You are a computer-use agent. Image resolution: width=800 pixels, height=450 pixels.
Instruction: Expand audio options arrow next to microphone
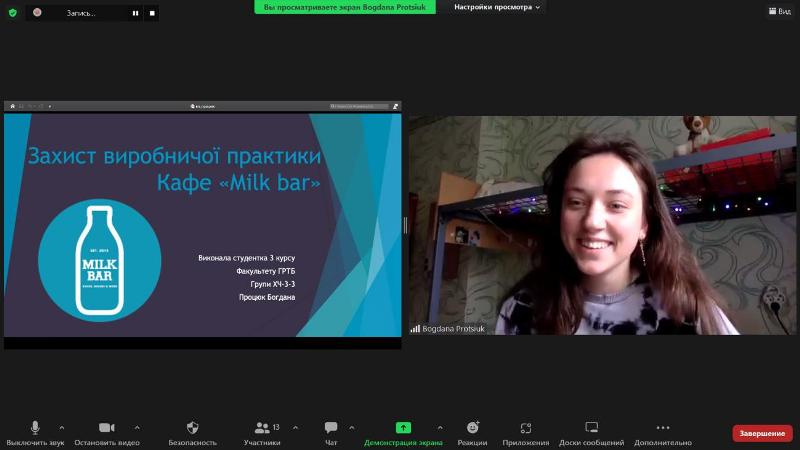click(x=62, y=428)
